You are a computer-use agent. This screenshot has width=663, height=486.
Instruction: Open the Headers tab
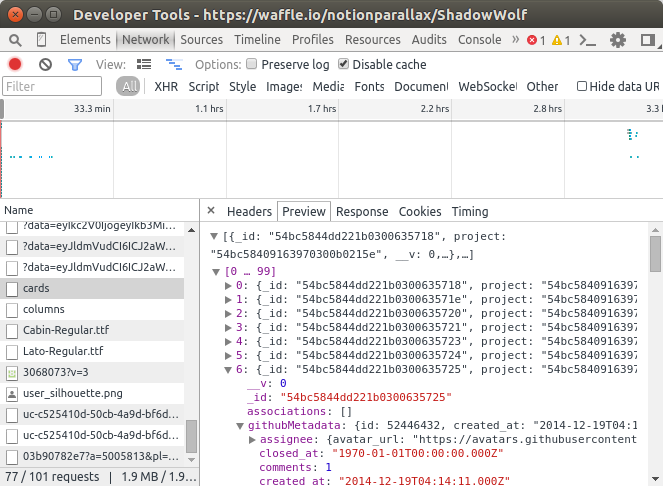click(249, 212)
